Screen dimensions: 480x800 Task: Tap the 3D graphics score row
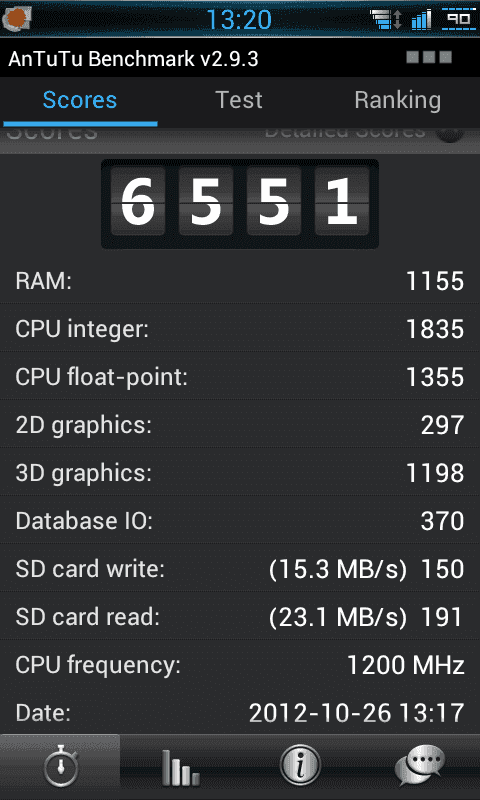point(240,473)
